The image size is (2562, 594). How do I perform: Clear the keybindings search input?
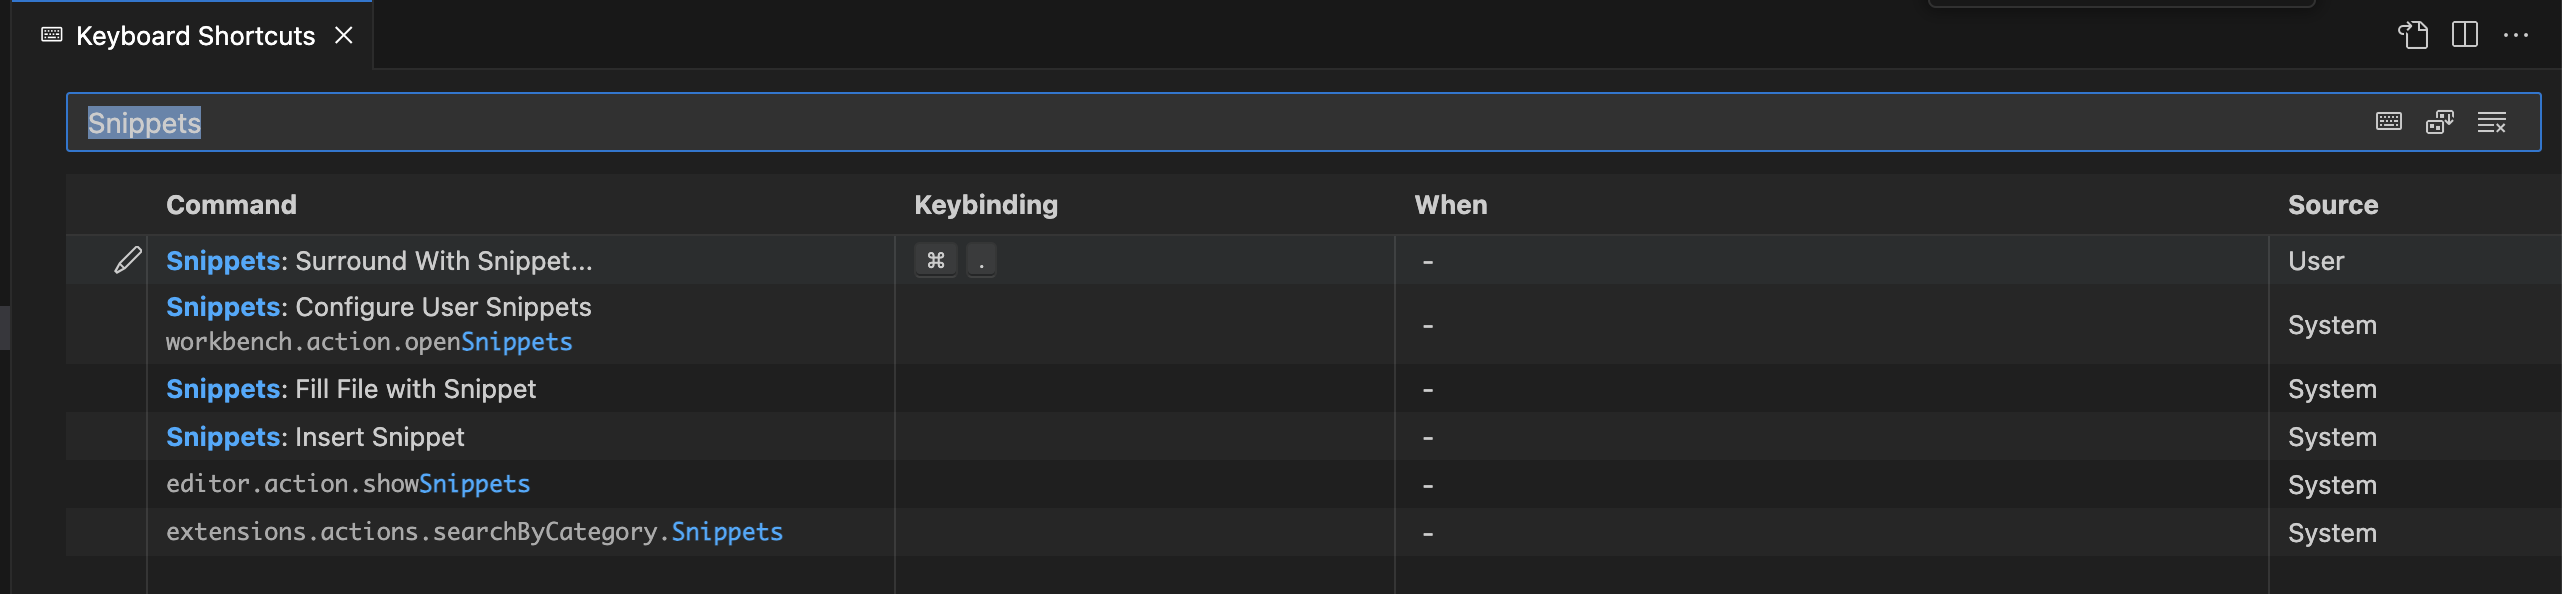(2493, 121)
